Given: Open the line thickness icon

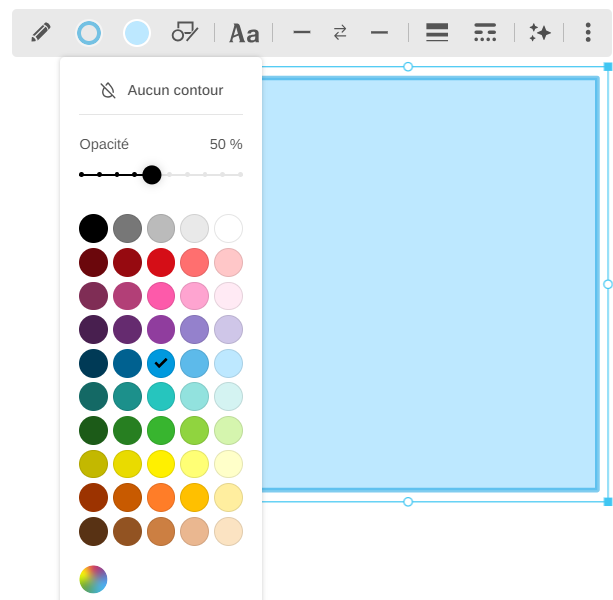Looking at the screenshot, I should pos(437,33).
